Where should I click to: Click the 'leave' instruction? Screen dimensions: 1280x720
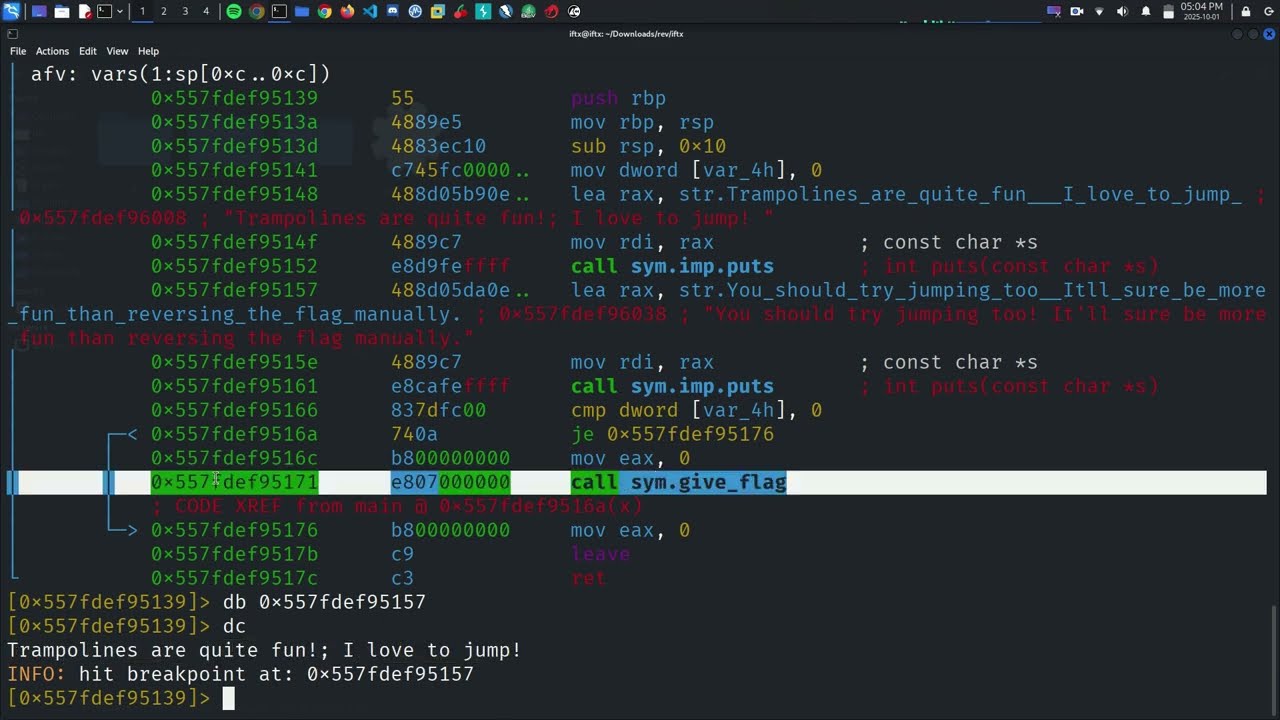600,555
